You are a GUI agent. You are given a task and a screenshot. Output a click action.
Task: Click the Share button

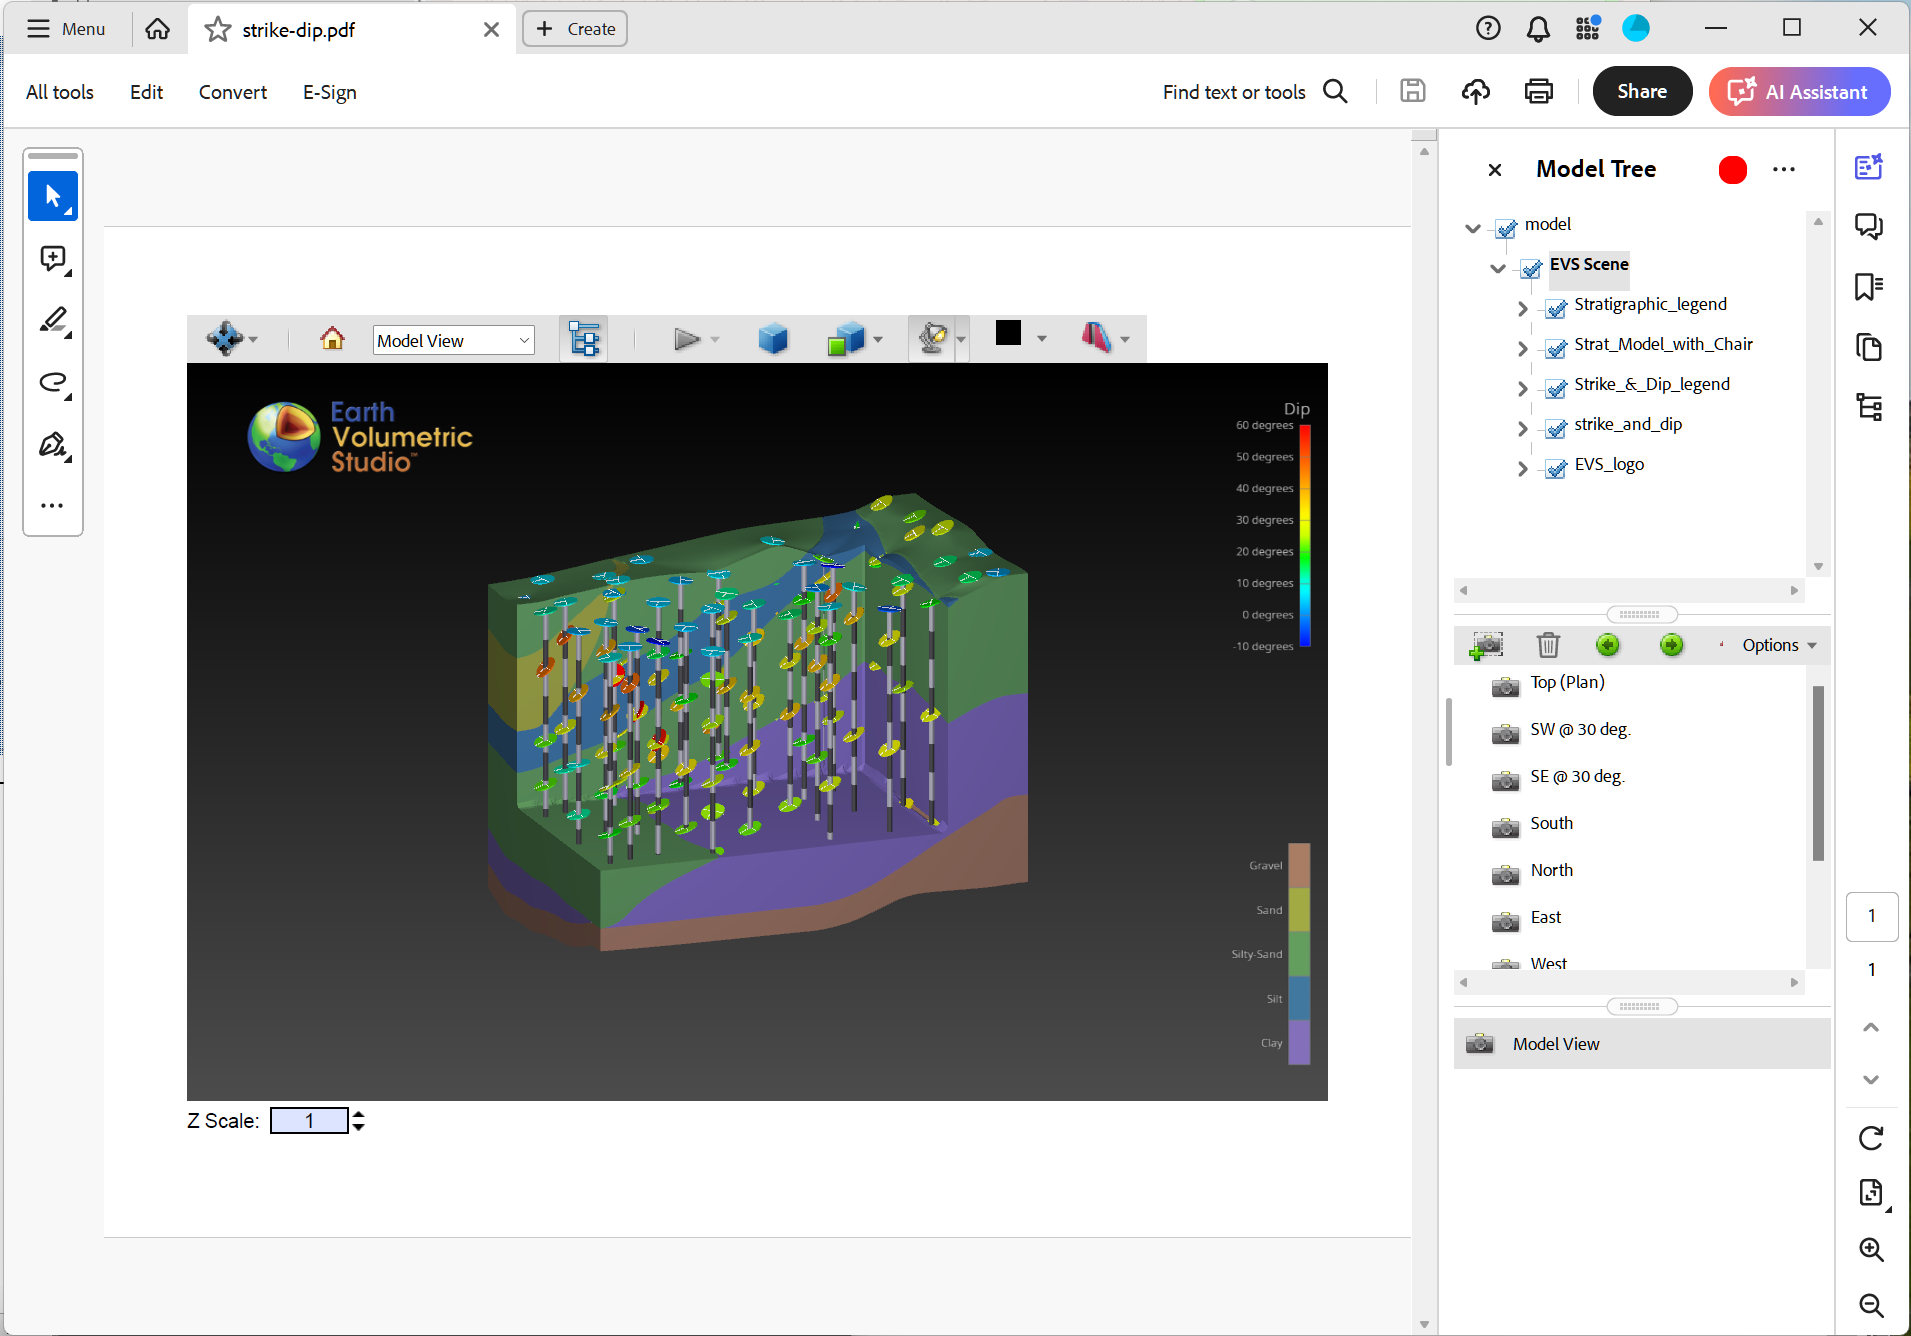click(1641, 91)
